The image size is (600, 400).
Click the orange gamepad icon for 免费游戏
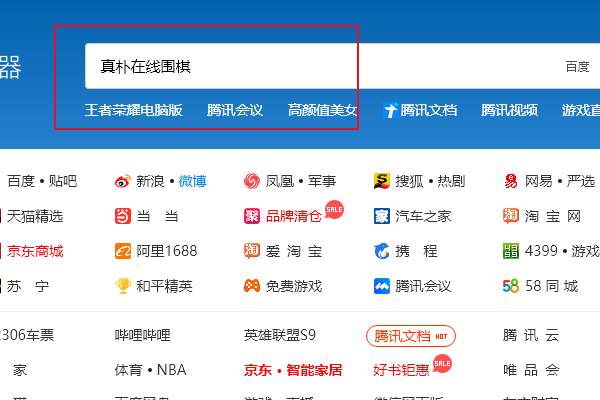point(252,286)
